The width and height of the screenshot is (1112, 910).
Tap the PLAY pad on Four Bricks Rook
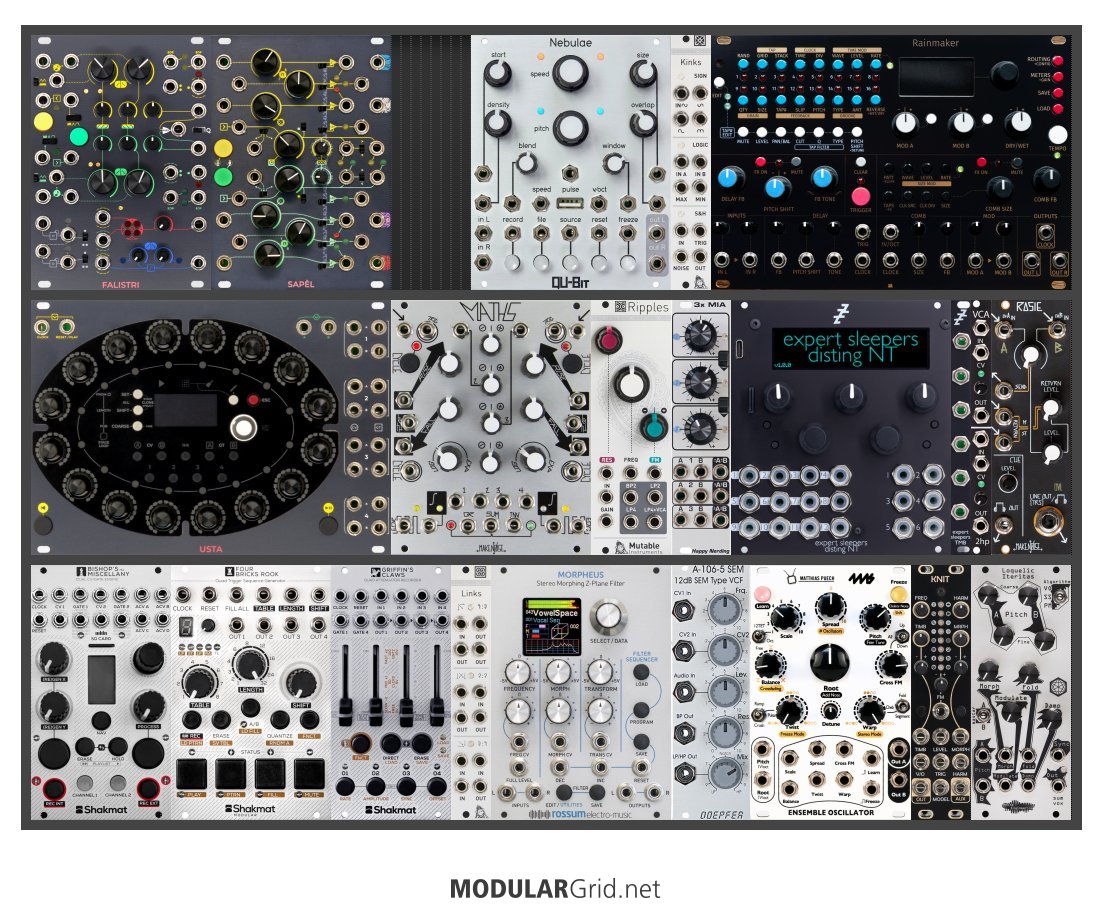pyautogui.click(x=191, y=773)
